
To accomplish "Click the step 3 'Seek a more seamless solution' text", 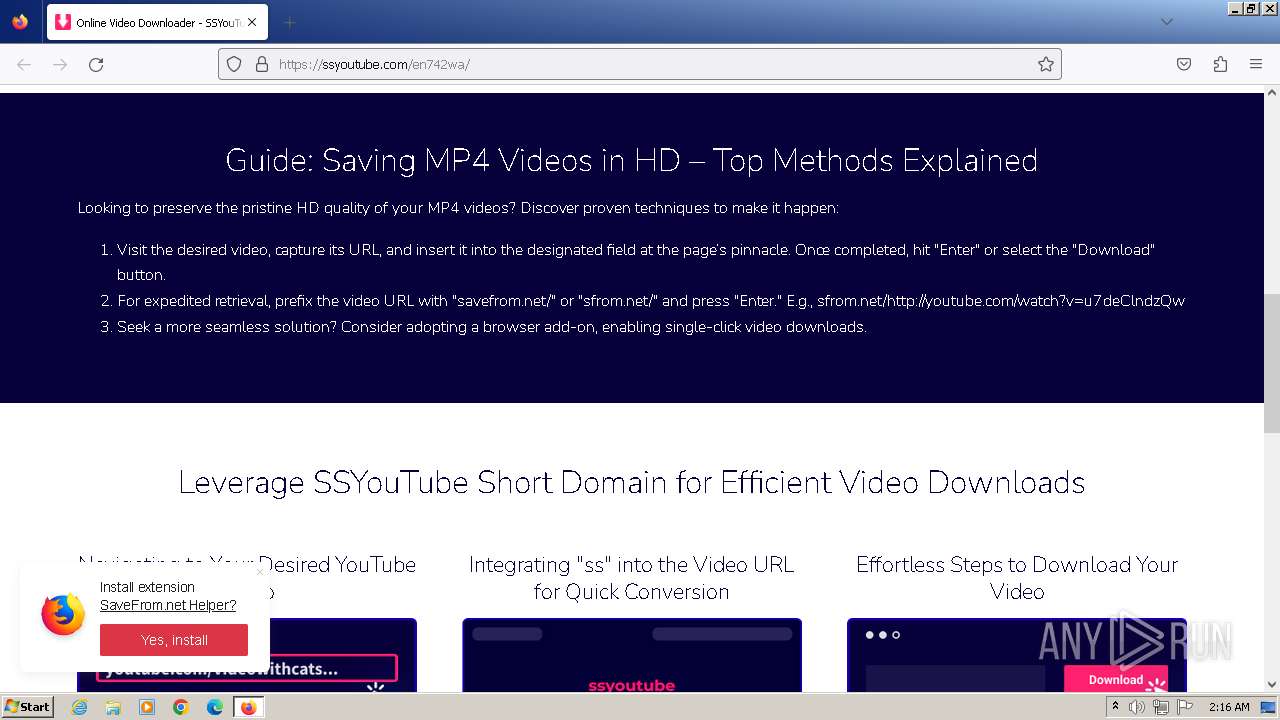I will coord(491,326).
